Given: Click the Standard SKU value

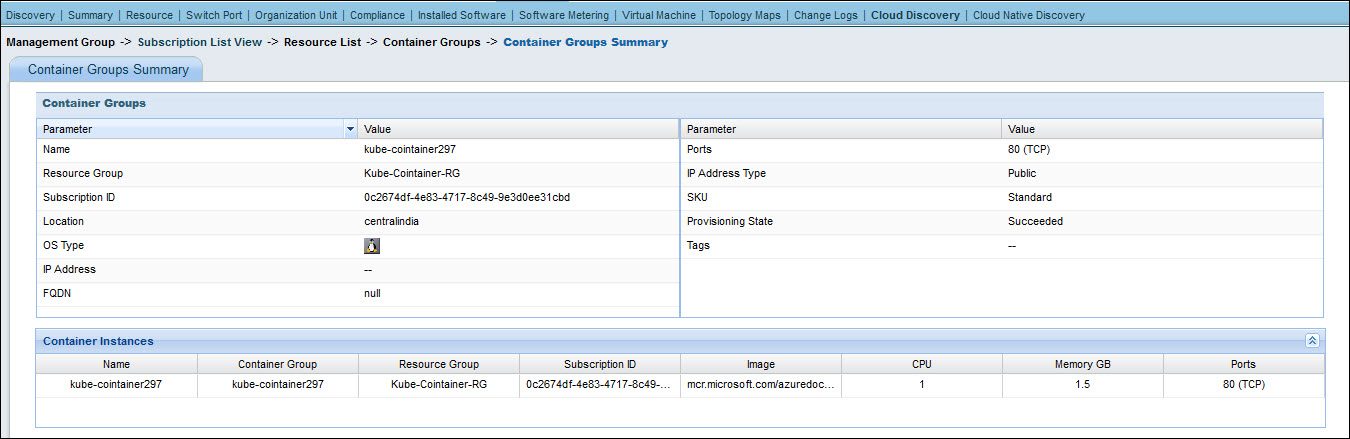Looking at the screenshot, I should [1030, 197].
